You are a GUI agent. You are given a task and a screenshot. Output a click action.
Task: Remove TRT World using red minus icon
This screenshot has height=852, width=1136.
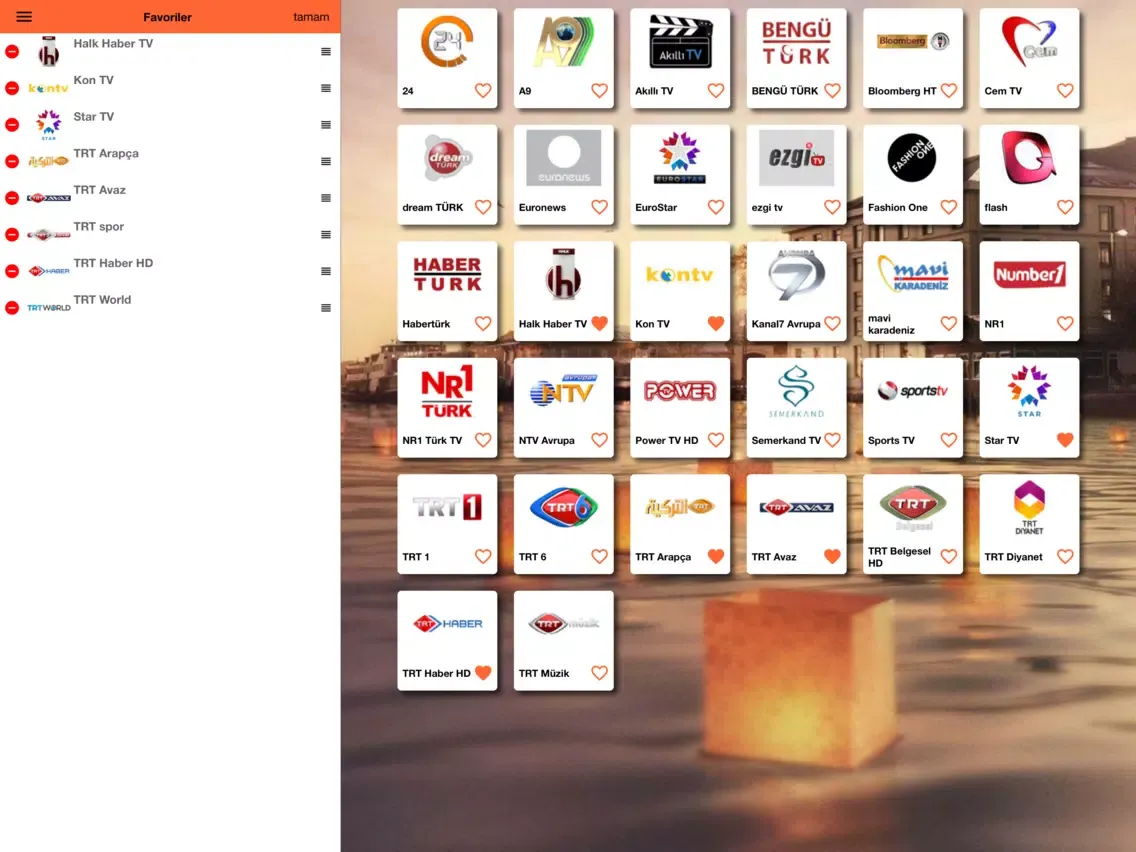pos(12,308)
